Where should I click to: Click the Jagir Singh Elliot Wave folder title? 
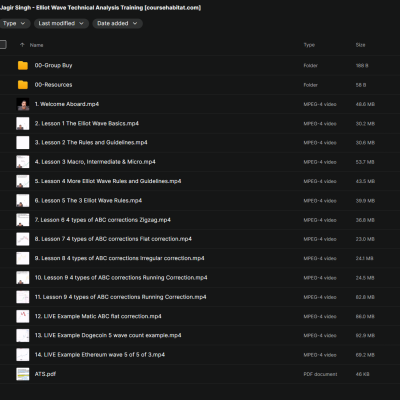pos(100,8)
